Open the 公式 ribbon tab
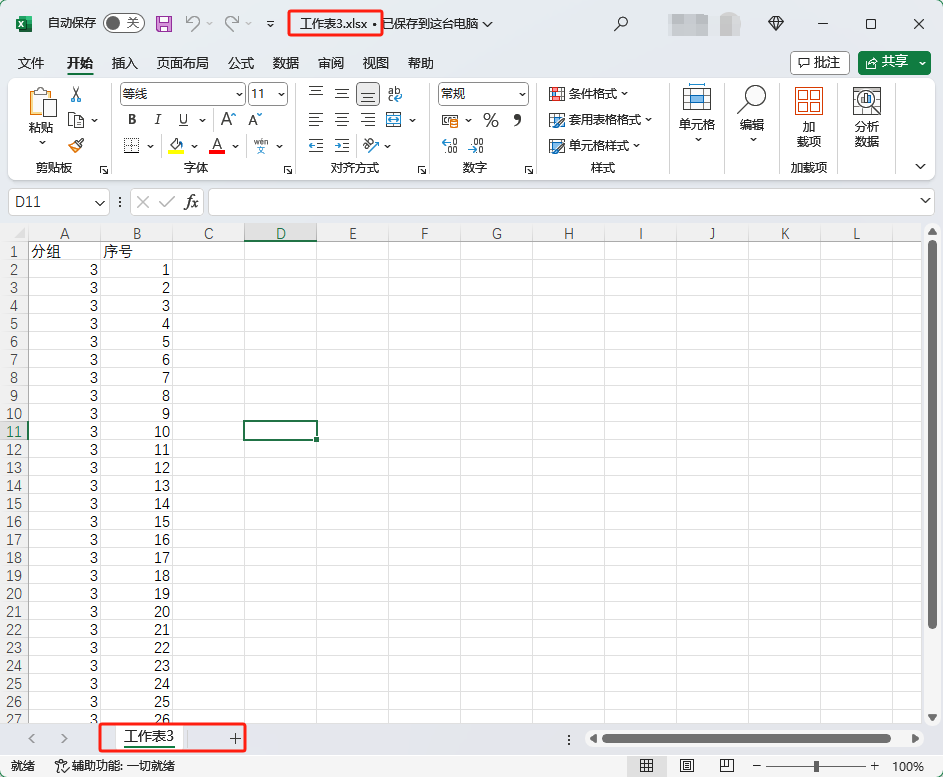The height and width of the screenshot is (777, 943). (240, 62)
